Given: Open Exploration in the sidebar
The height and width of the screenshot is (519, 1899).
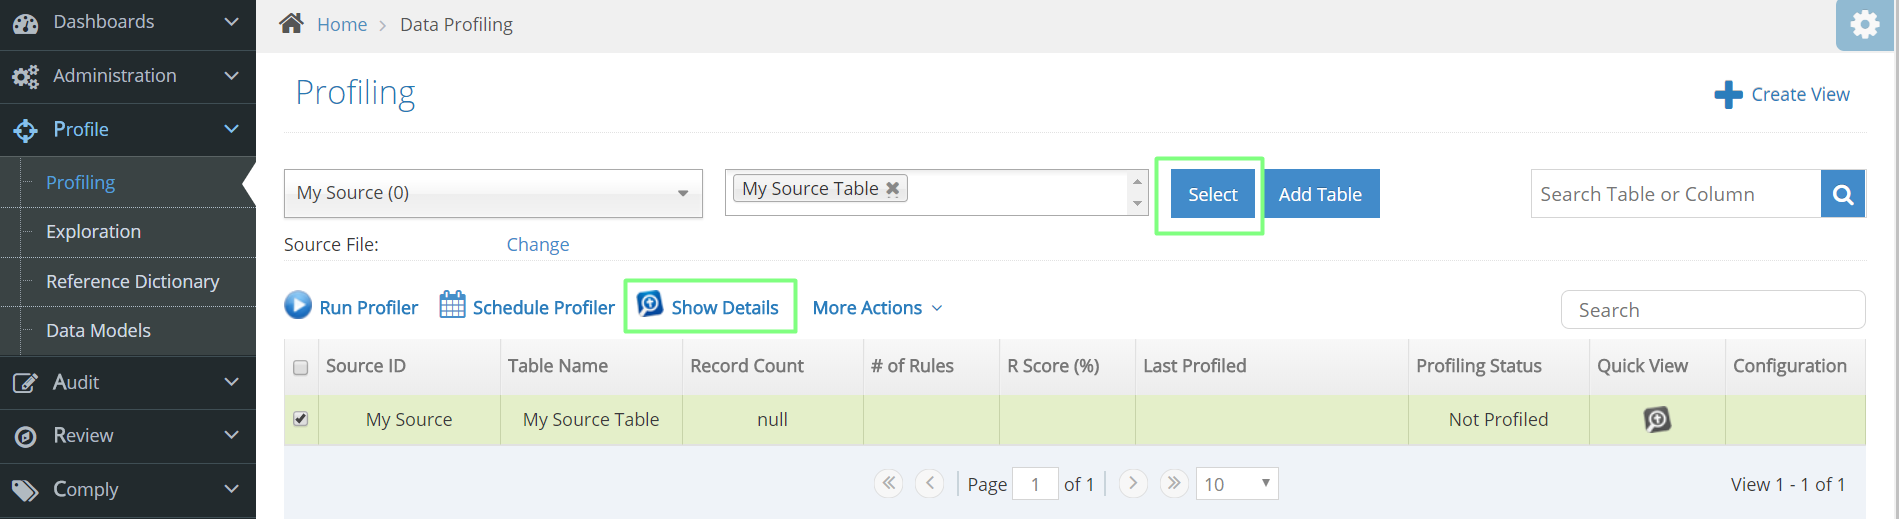Looking at the screenshot, I should pyautogui.click(x=93, y=232).
